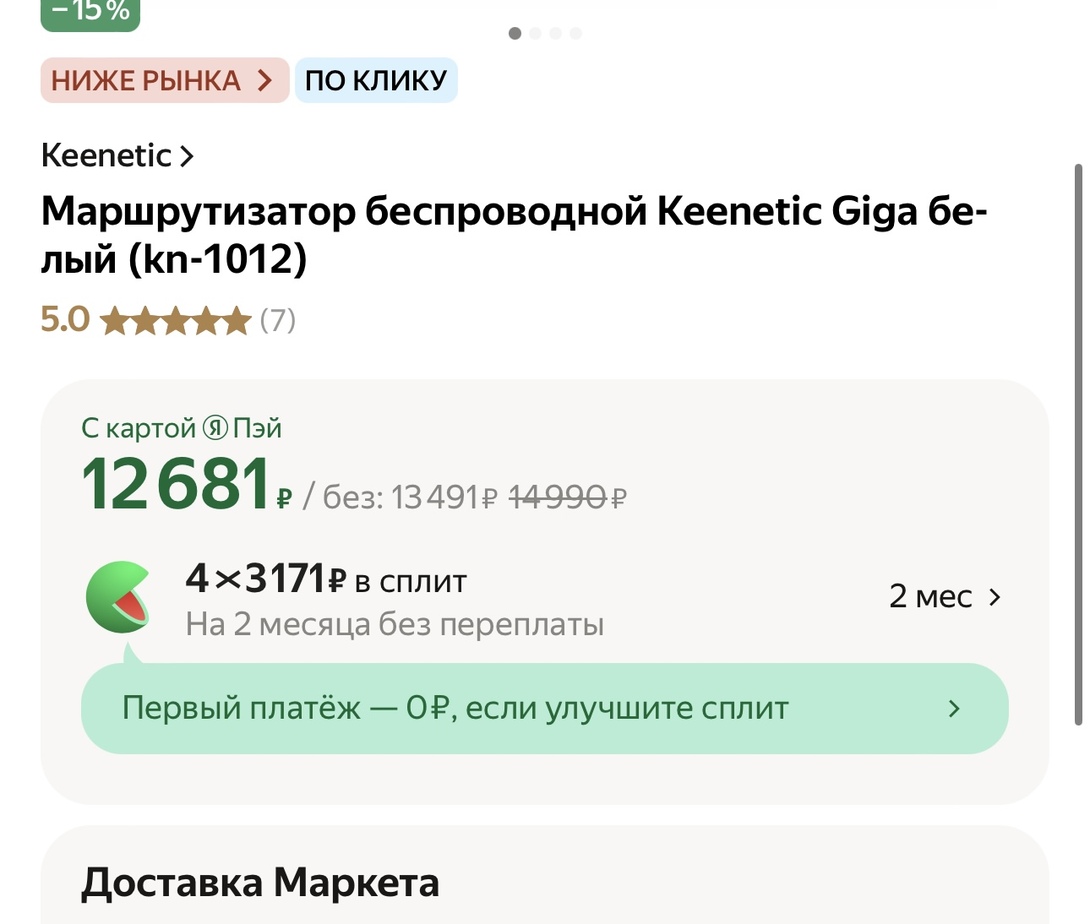
Task: Select the first active carousel dot
Action: click(515, 33)
